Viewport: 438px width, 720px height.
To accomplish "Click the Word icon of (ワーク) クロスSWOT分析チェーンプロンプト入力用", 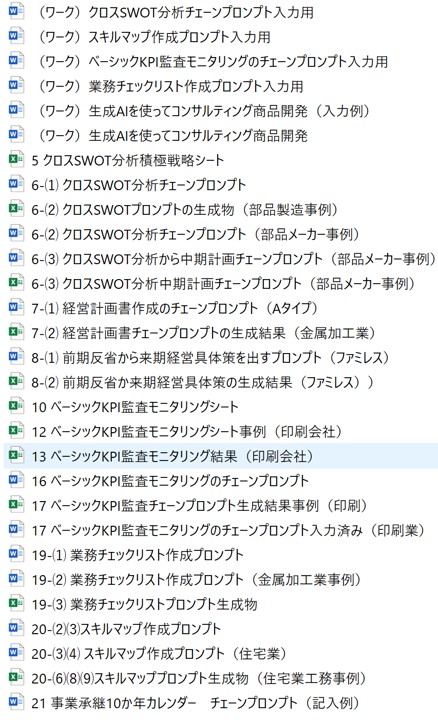I will point(16,11).
